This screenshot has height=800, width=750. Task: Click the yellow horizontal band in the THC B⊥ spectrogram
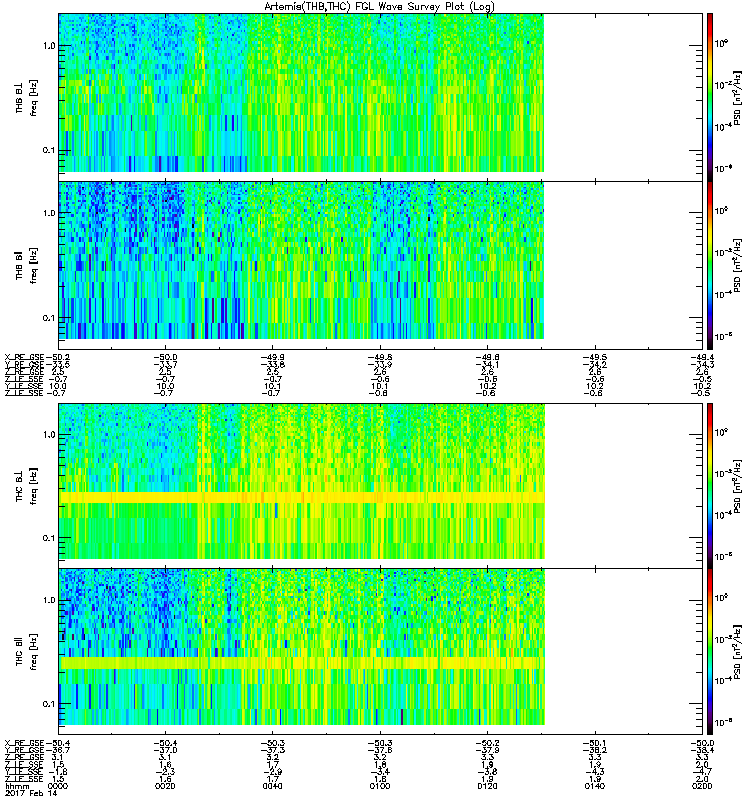[x=302, y=497]
